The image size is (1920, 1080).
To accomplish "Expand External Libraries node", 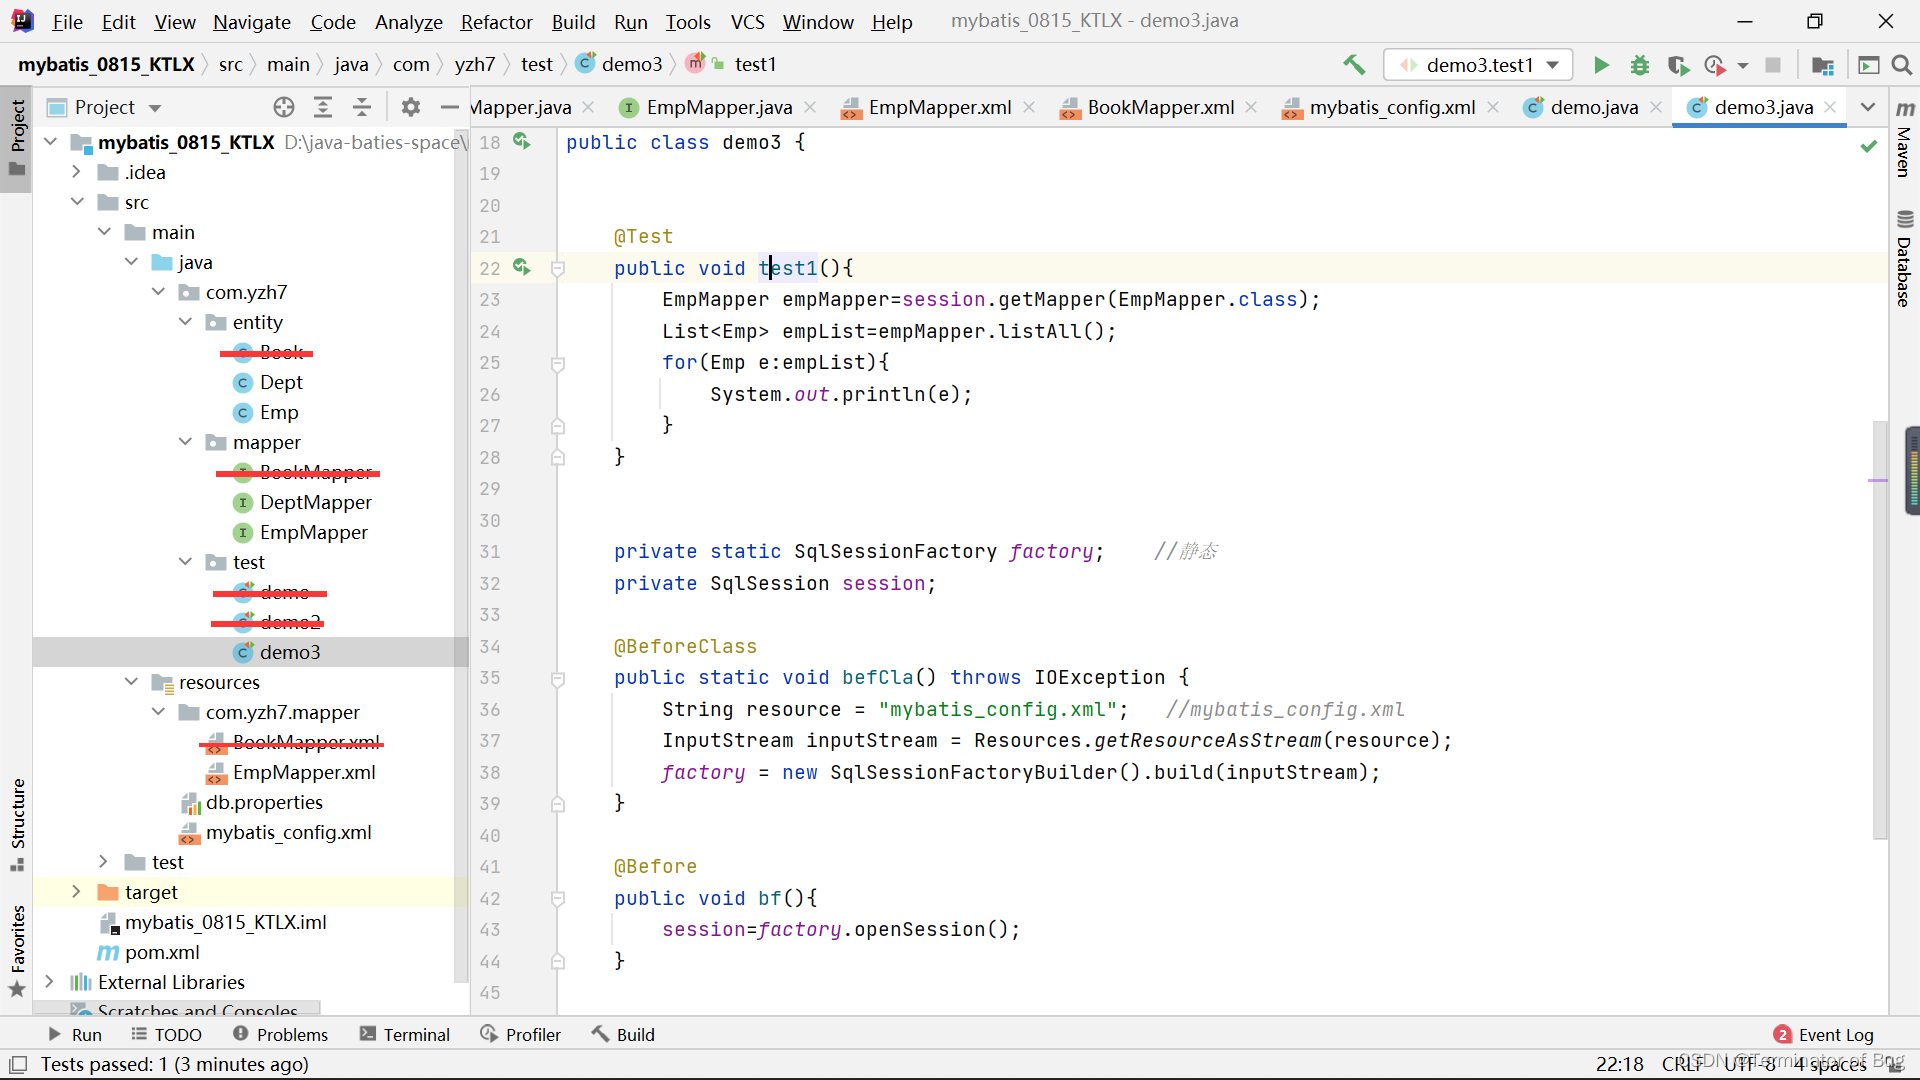I will [50, 982].
